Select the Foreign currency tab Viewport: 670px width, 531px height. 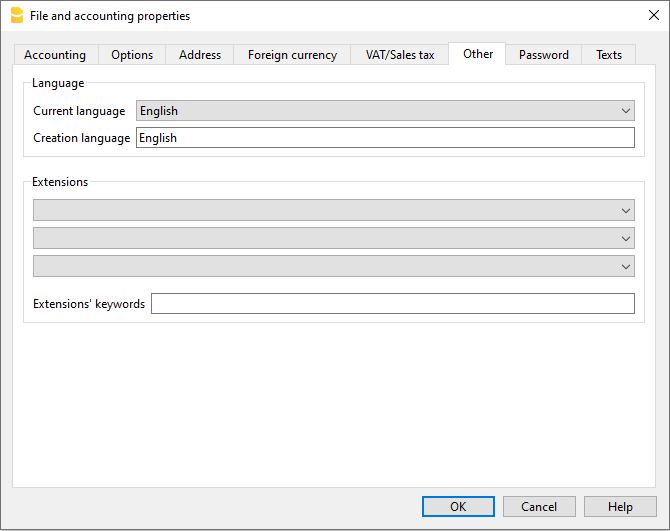(292, 55)
